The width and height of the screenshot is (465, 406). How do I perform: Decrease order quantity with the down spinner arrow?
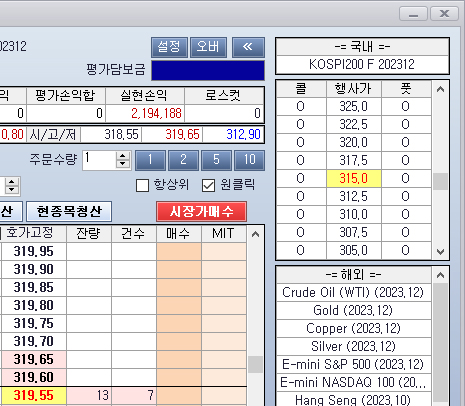pyautogui.click(x=123, y=163)
